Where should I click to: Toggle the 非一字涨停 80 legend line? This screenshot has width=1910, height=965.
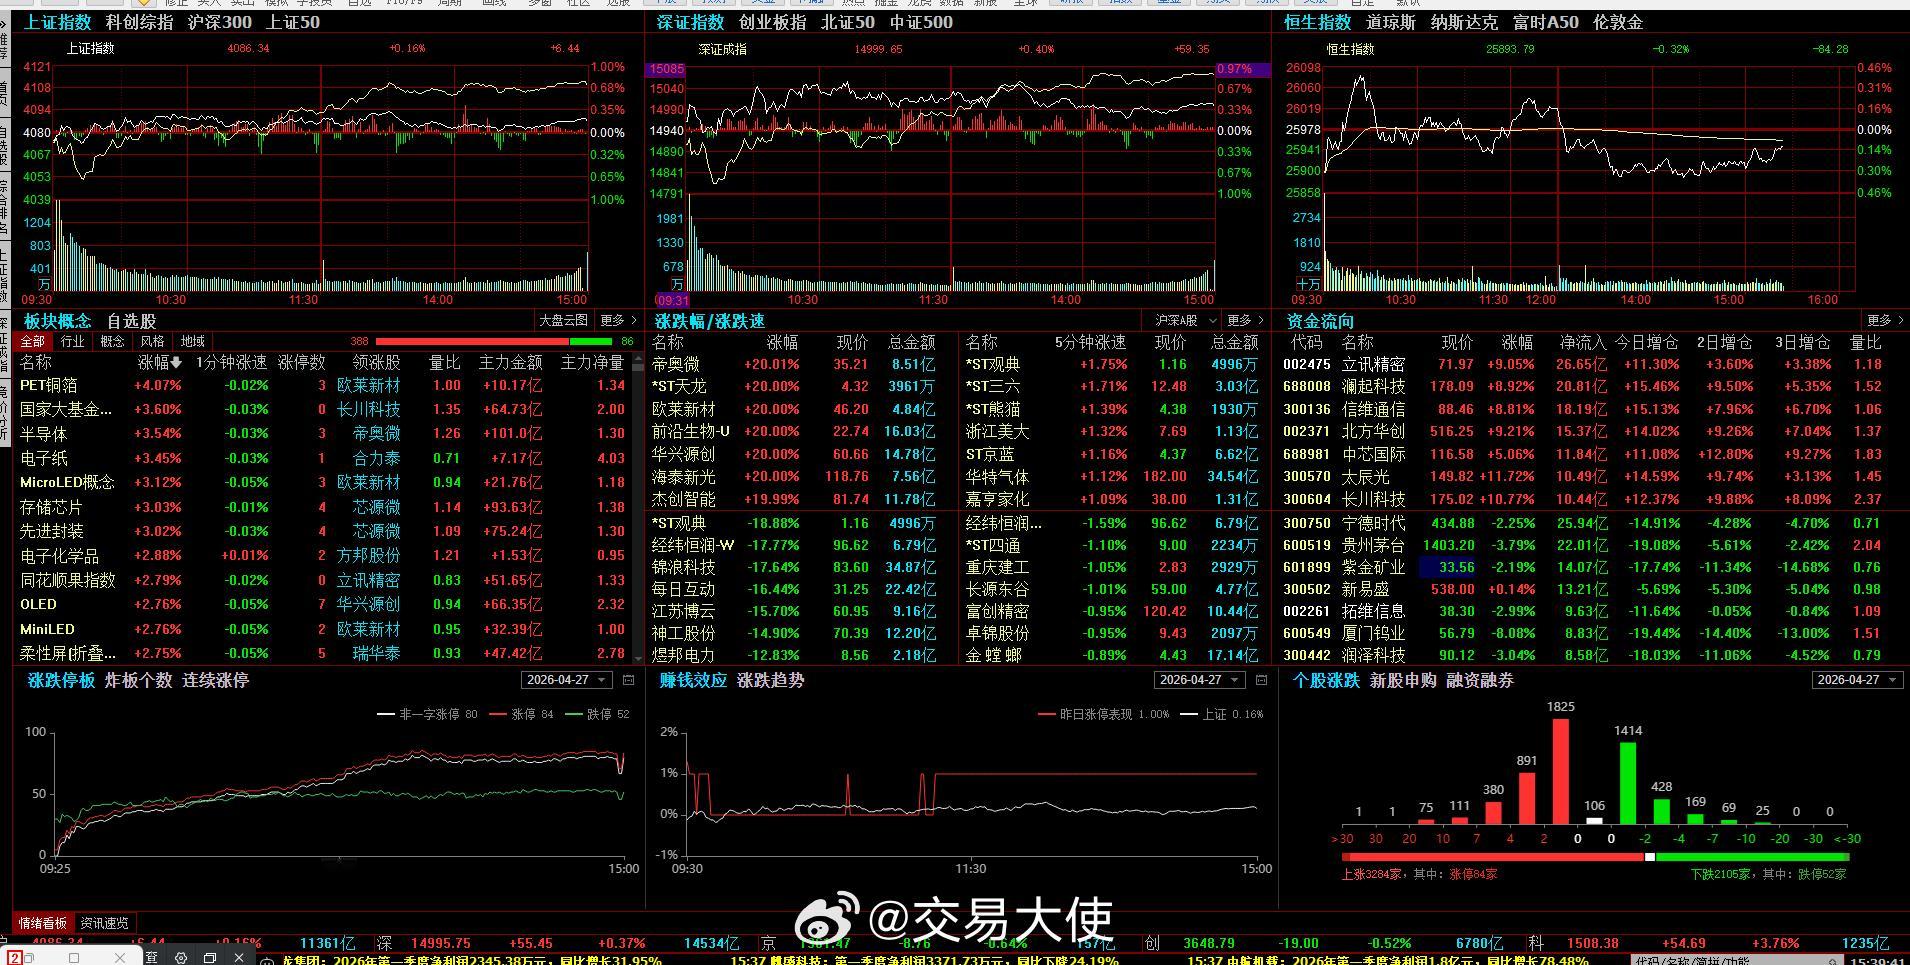click(427, 714)
